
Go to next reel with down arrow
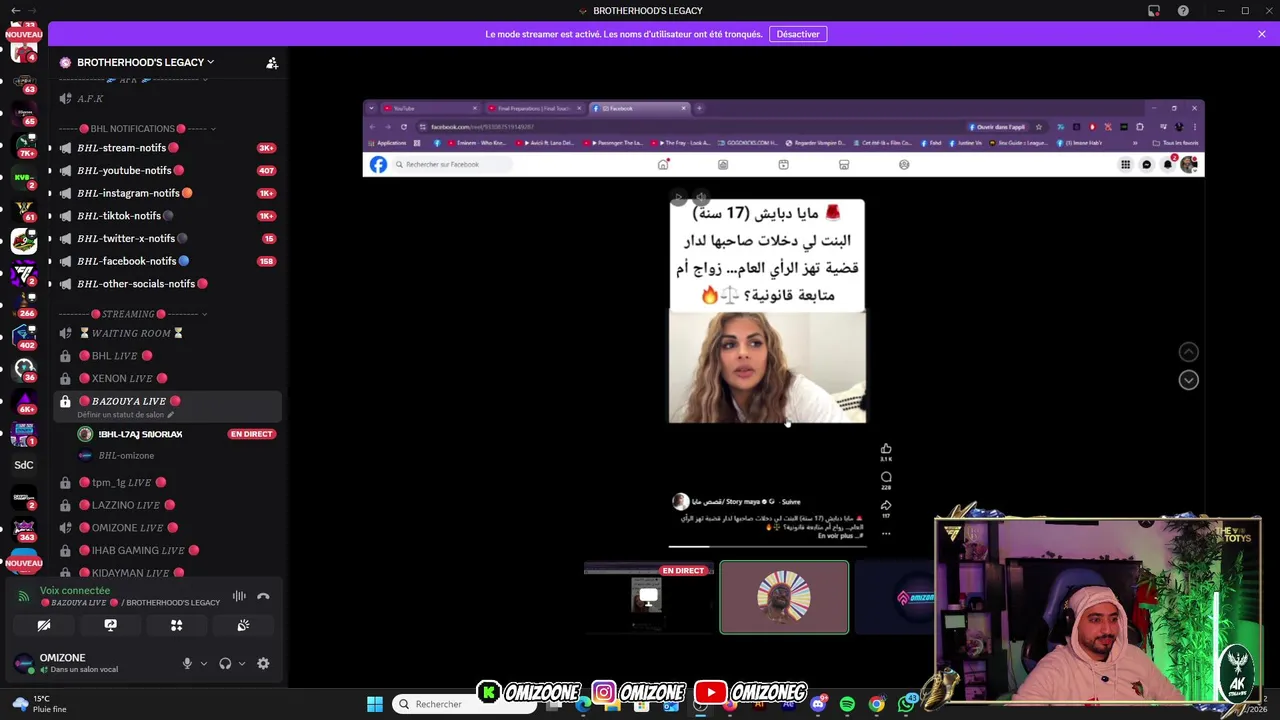[1188, 380]
